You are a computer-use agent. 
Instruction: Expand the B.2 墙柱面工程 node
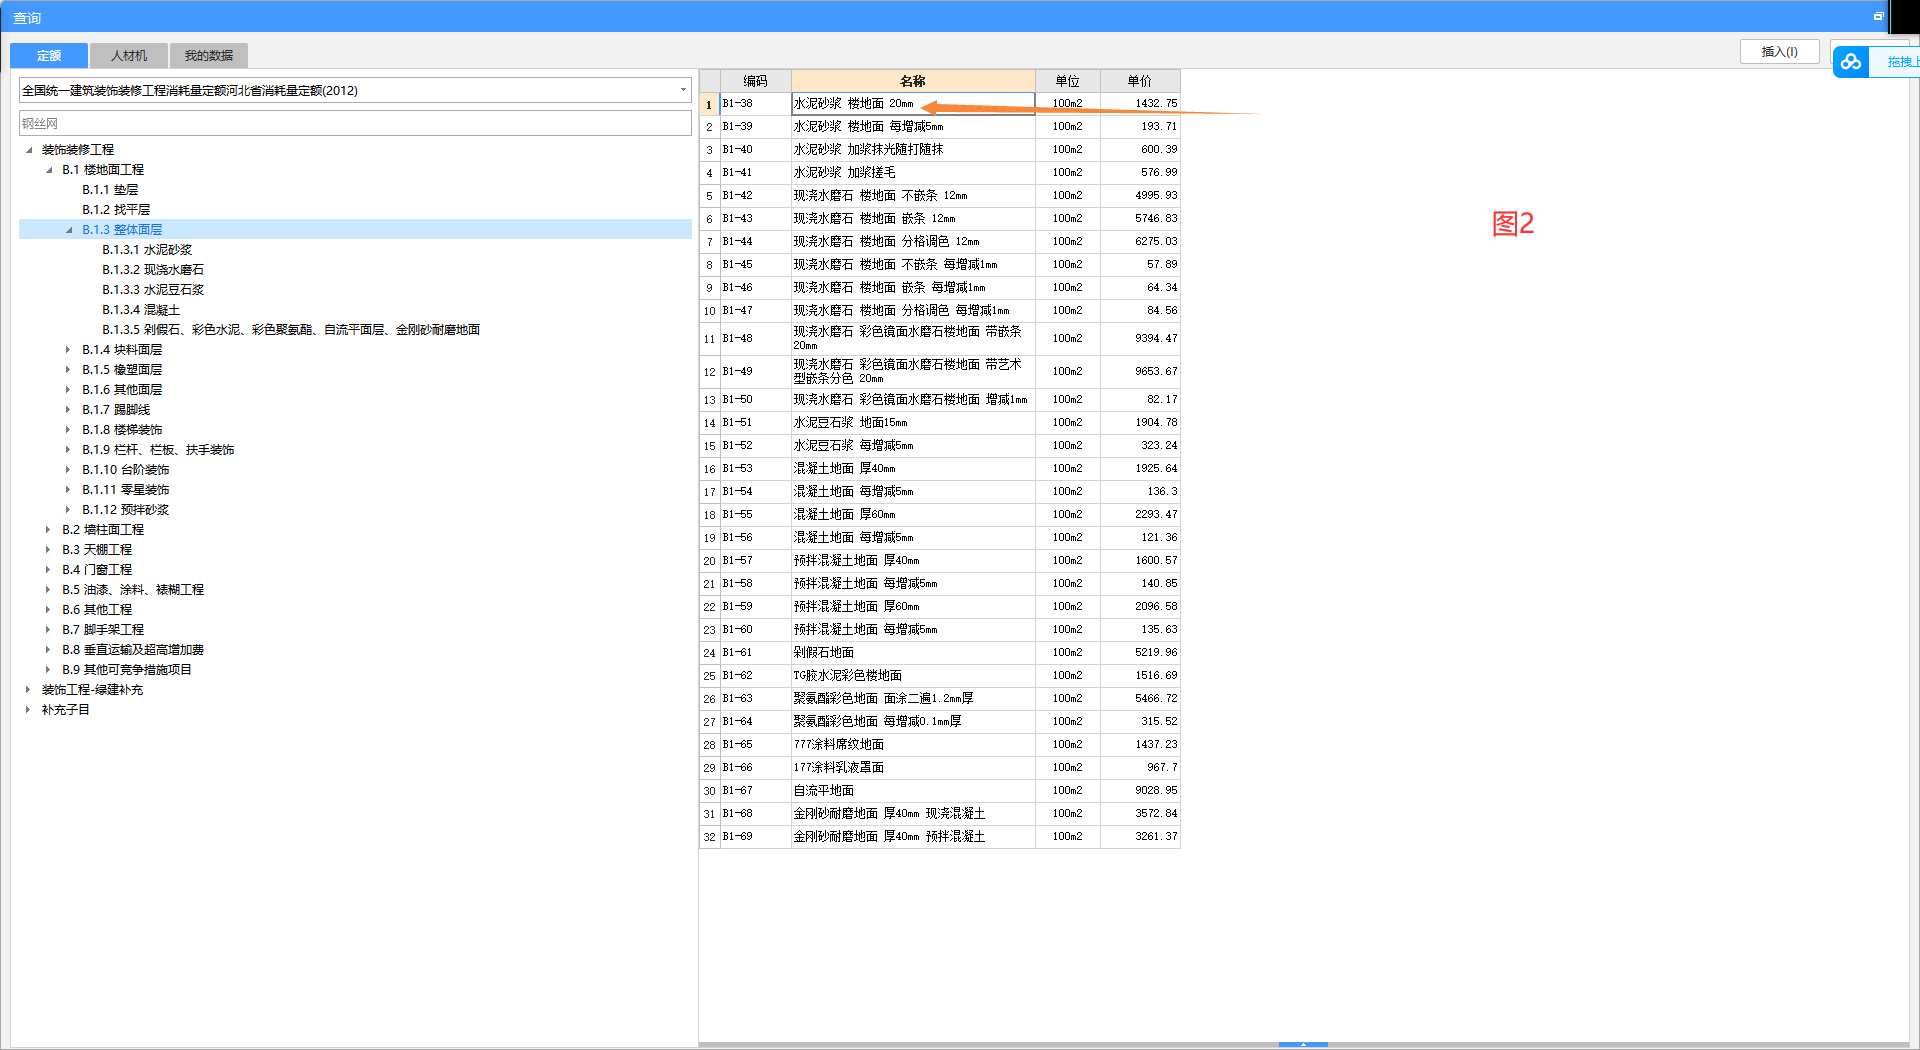coord(48,530)
